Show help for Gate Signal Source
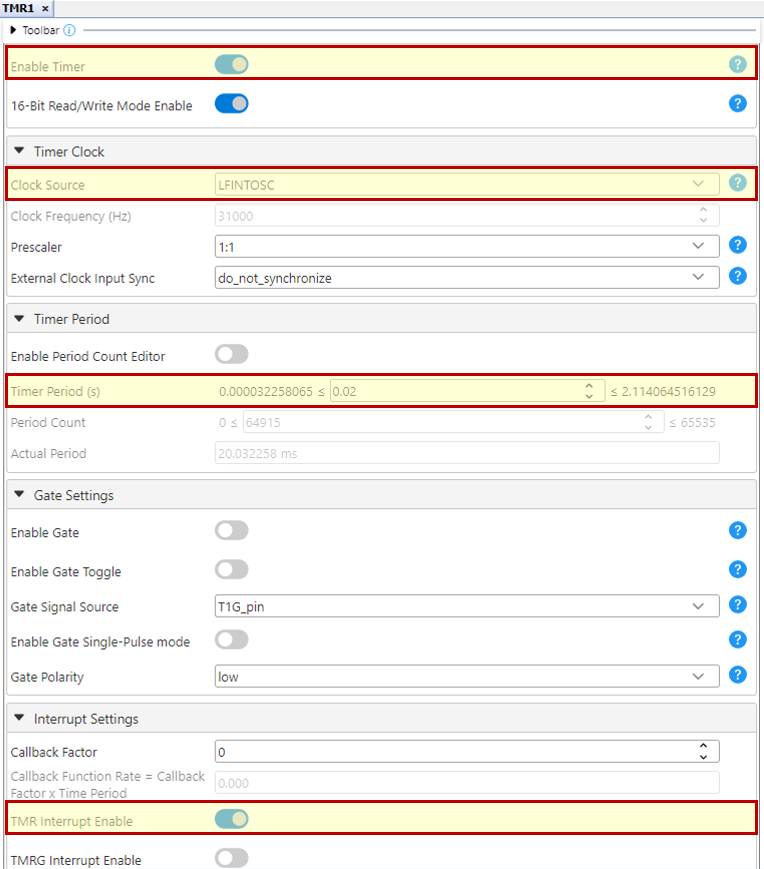Screen dimensions: 764x869 point(738,605)
